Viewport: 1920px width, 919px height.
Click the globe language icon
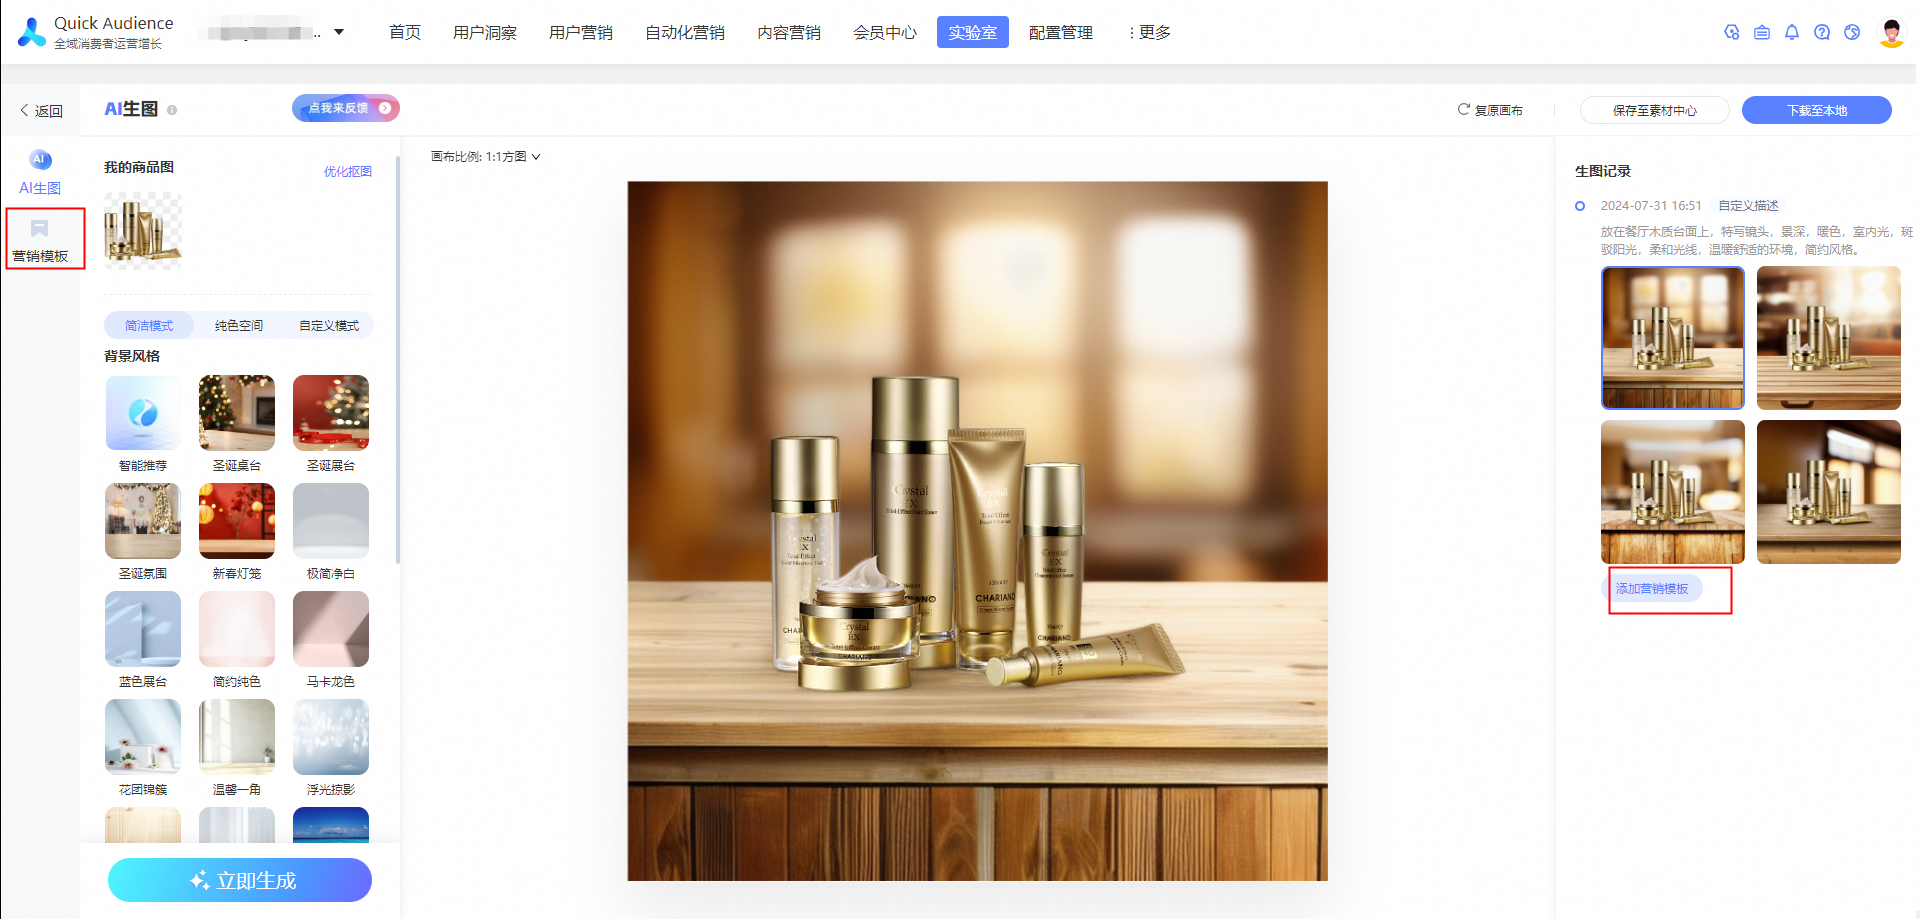coord(1852,32)
